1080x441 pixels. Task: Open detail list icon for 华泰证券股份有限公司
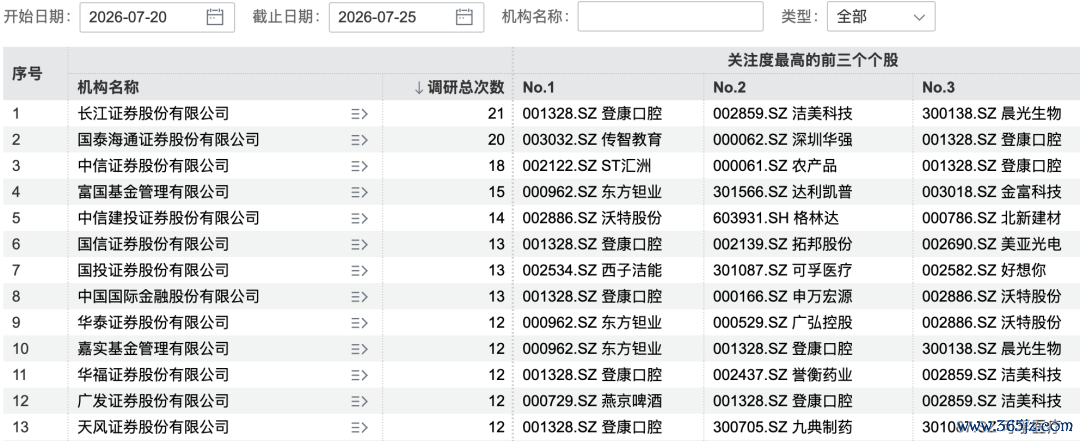[x=360, y=323]
